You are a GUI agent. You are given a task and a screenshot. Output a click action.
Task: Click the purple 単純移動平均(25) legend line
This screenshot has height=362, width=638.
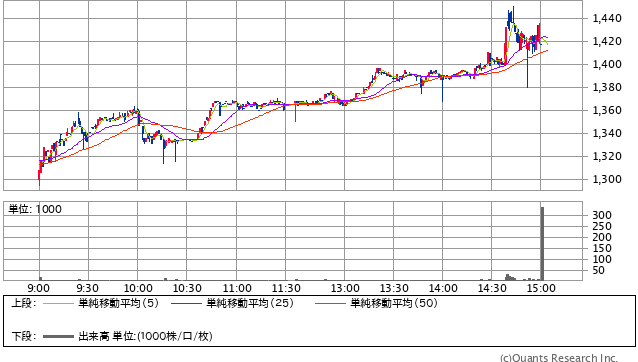pos(186,303)
